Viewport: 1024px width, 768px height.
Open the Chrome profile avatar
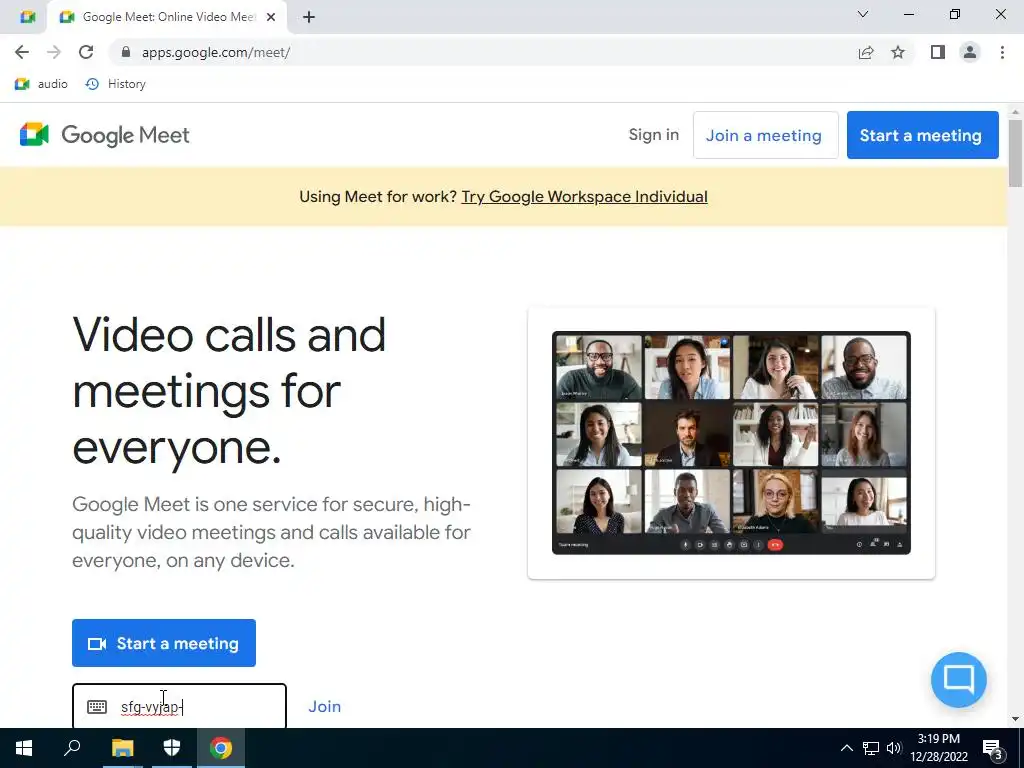[970, 52]
